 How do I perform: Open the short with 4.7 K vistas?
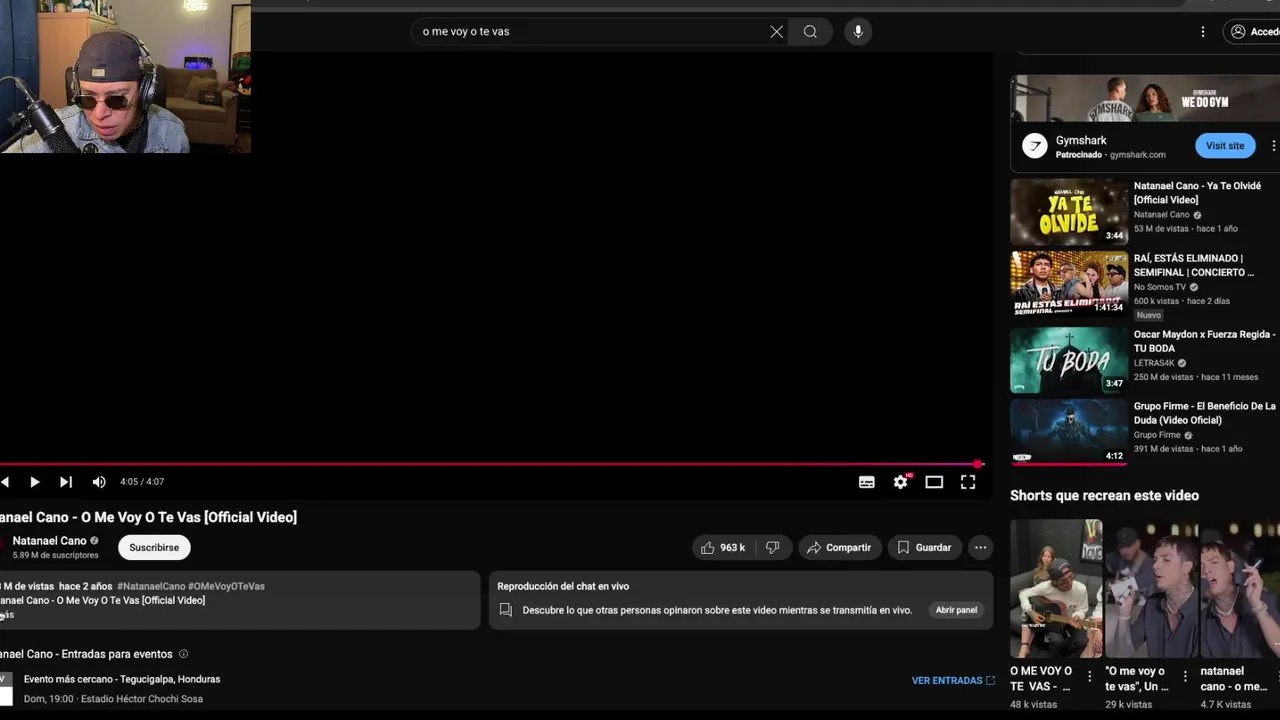coord(1240,588)
